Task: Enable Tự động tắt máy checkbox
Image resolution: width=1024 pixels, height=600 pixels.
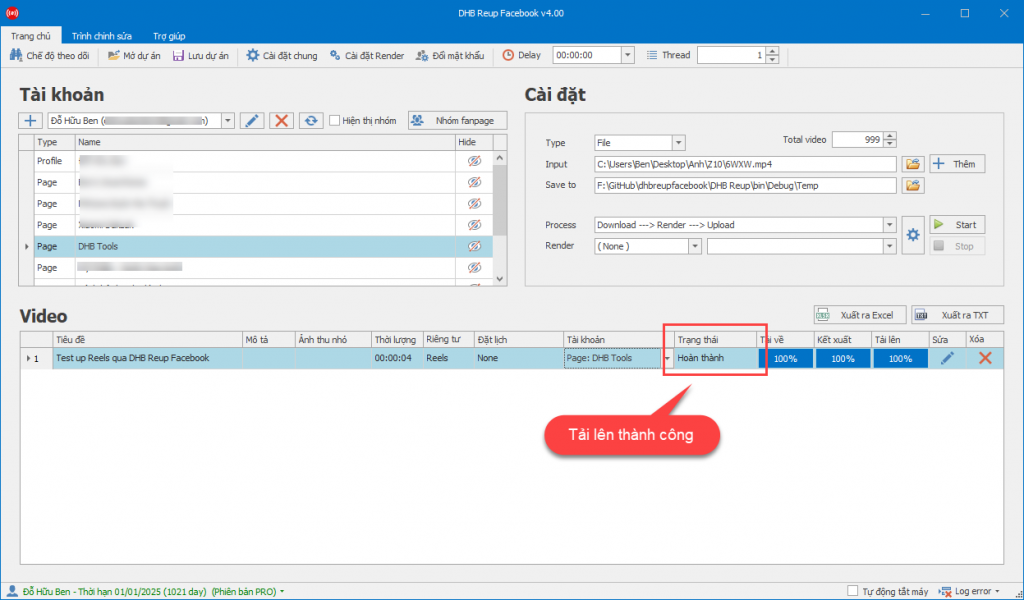Action: (x=852, y=592)
